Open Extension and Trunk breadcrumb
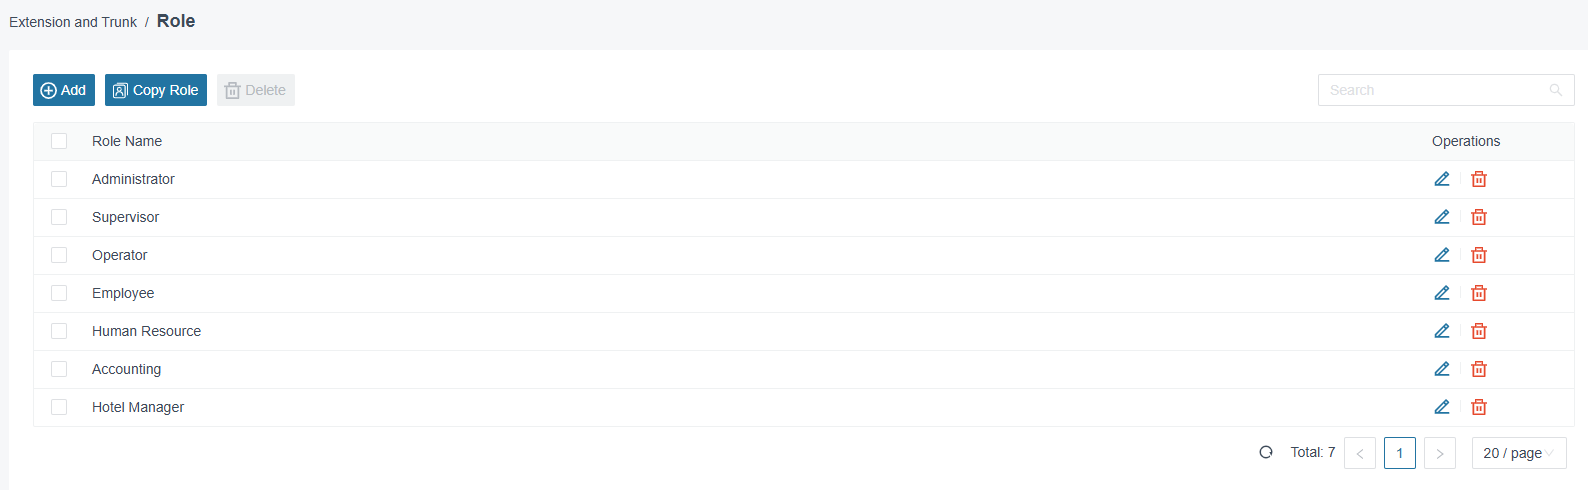The height and width of the screenshot is (490, 1588). (73, 22)
